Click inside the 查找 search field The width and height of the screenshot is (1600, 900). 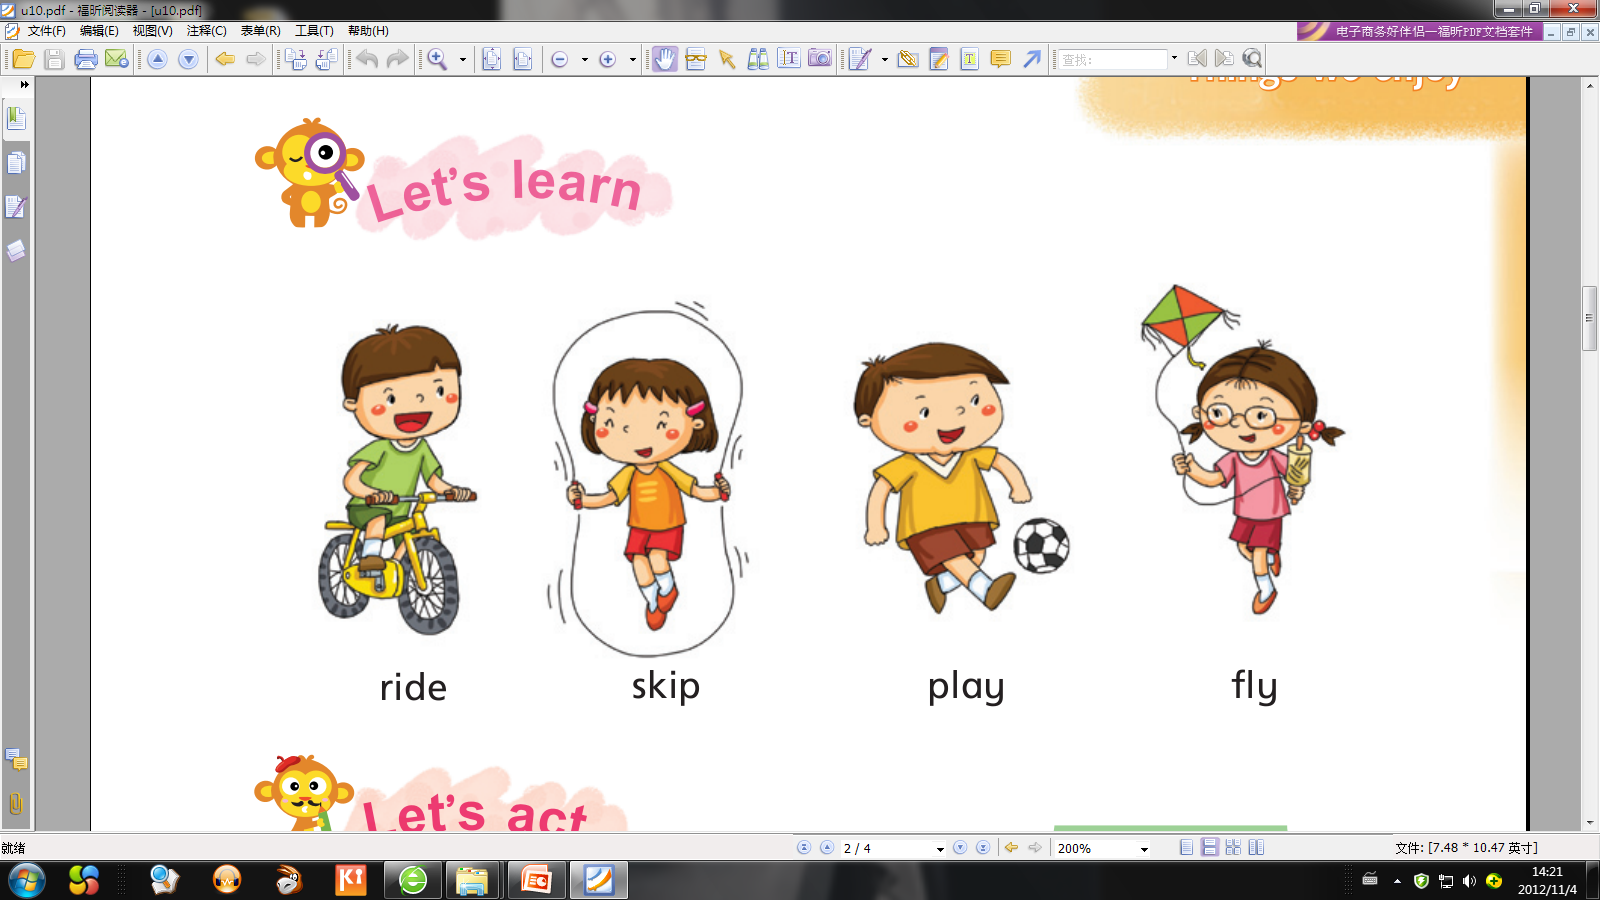(1112, 60)
